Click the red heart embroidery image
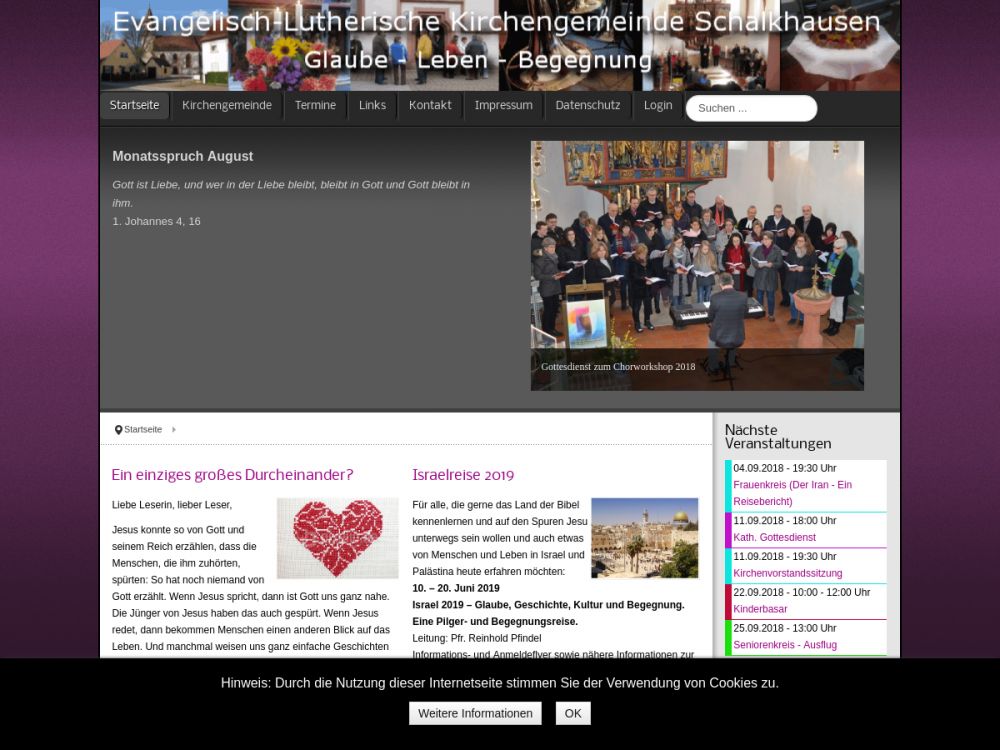This screenshot has width=1000, height=750. click(337, 538)
